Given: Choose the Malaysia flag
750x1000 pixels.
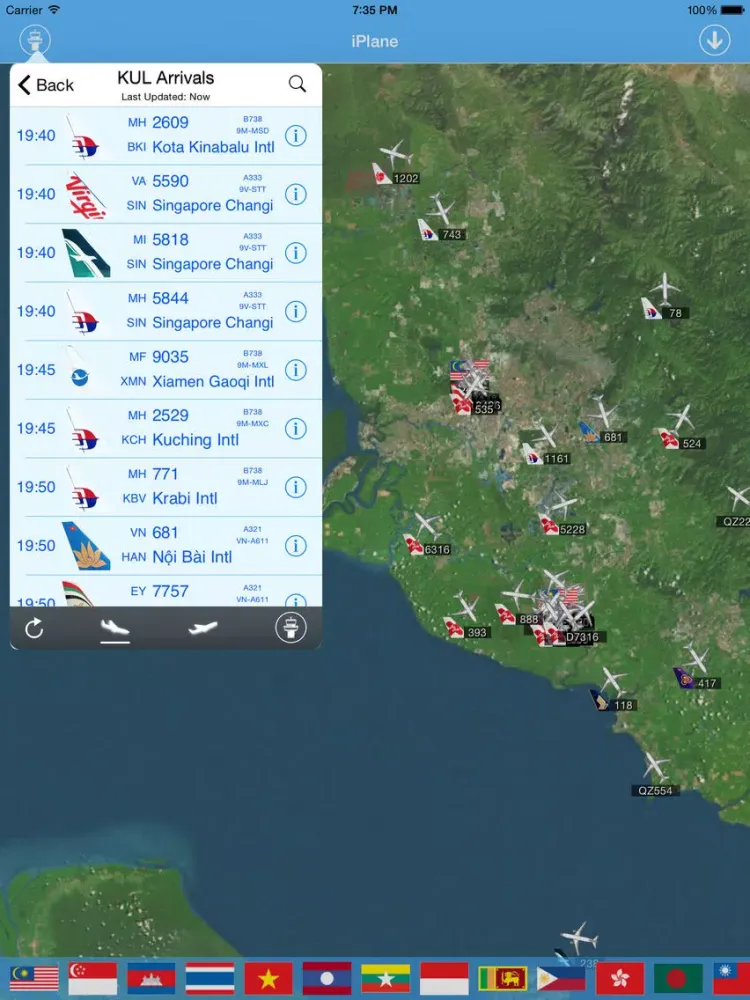Looking at the screenshot, I should coord(34,978).
